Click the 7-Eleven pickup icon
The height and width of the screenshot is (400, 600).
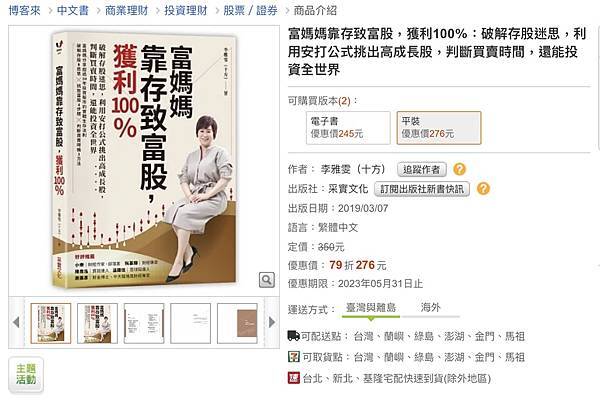[293, 357]
